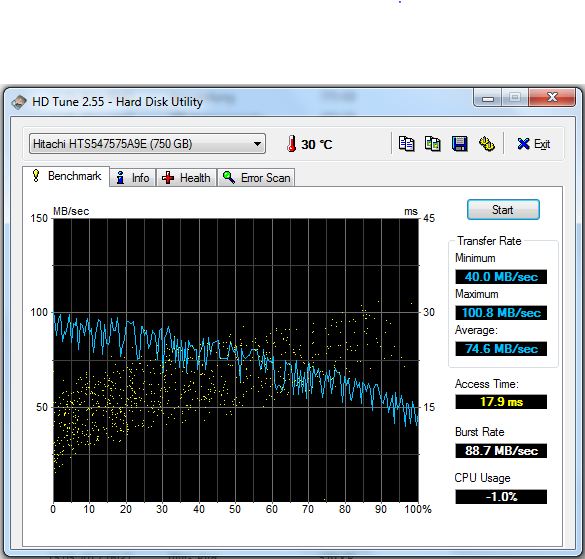Click the benchmark transfer rate graph

click(x=236, y=360)
